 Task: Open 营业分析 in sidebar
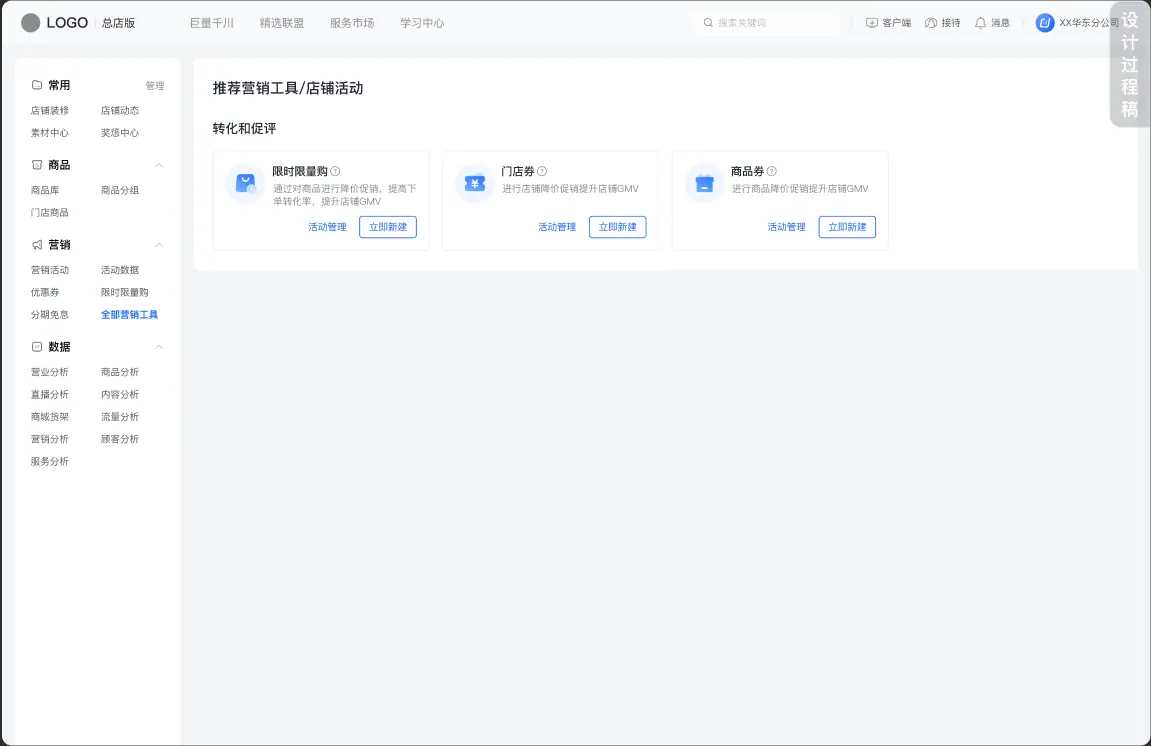coord(50,372)
